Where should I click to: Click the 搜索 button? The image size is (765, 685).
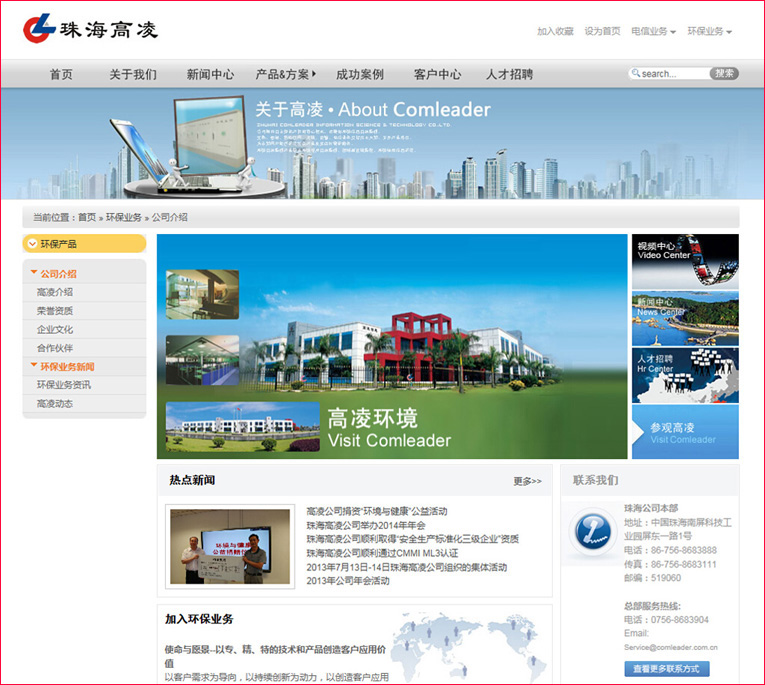coord(724,73)
